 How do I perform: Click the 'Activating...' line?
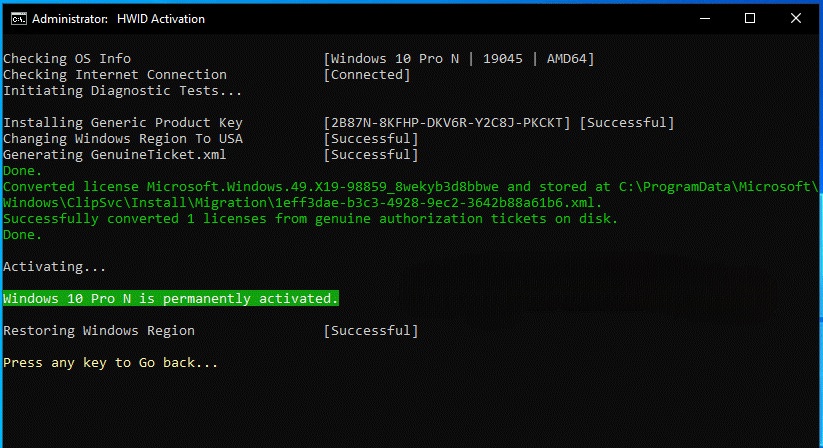pos(55,266)
